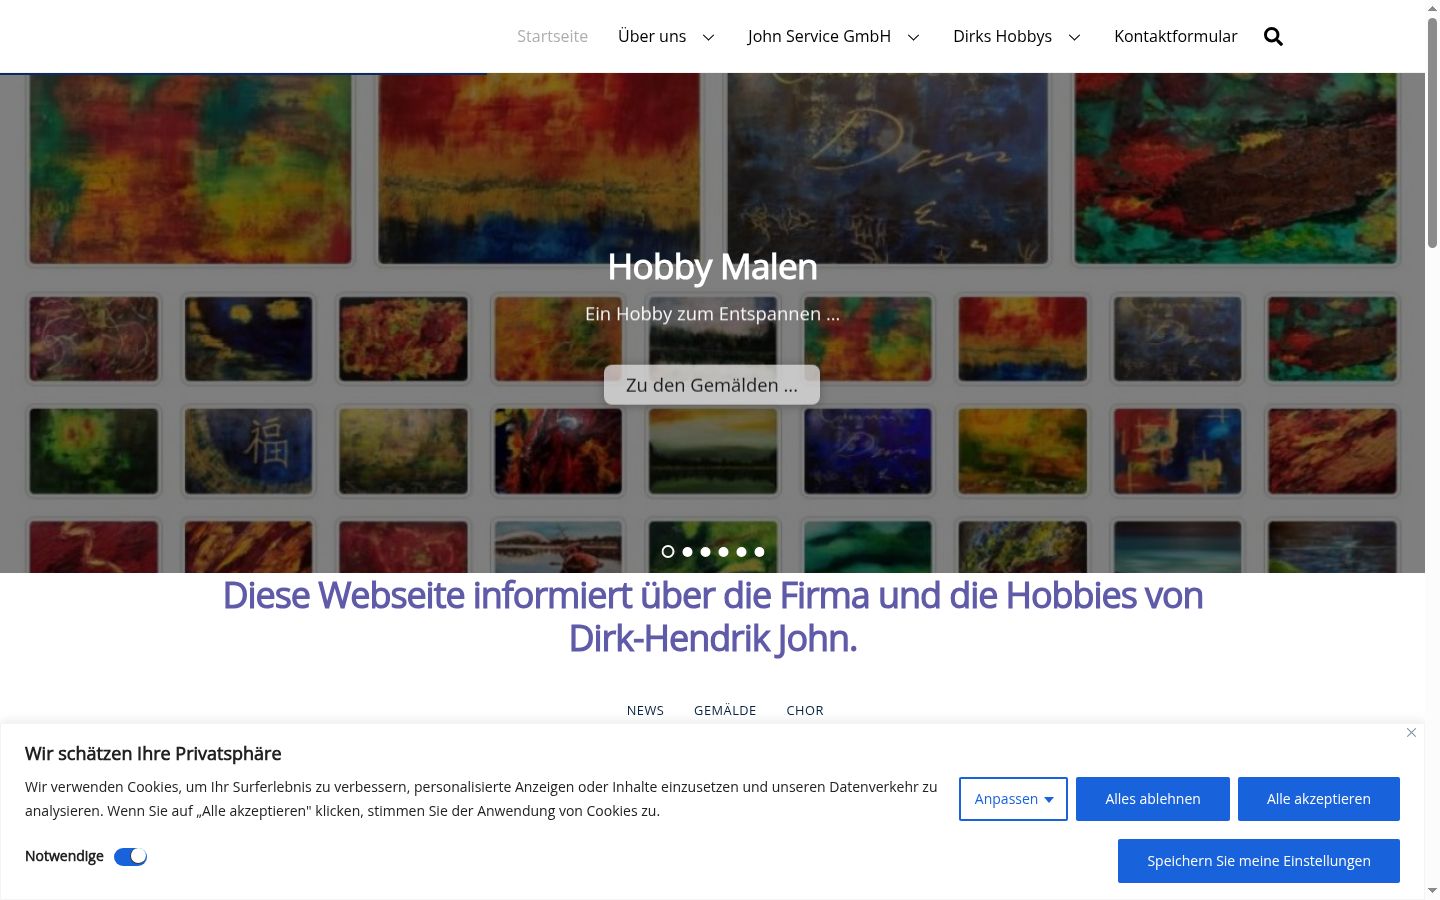This screenshot has height=900, width=1440.
Task: Save settings with Speichern Sie meine Einstellungen
Action: pyautogui.click(x=1259, y=861)
